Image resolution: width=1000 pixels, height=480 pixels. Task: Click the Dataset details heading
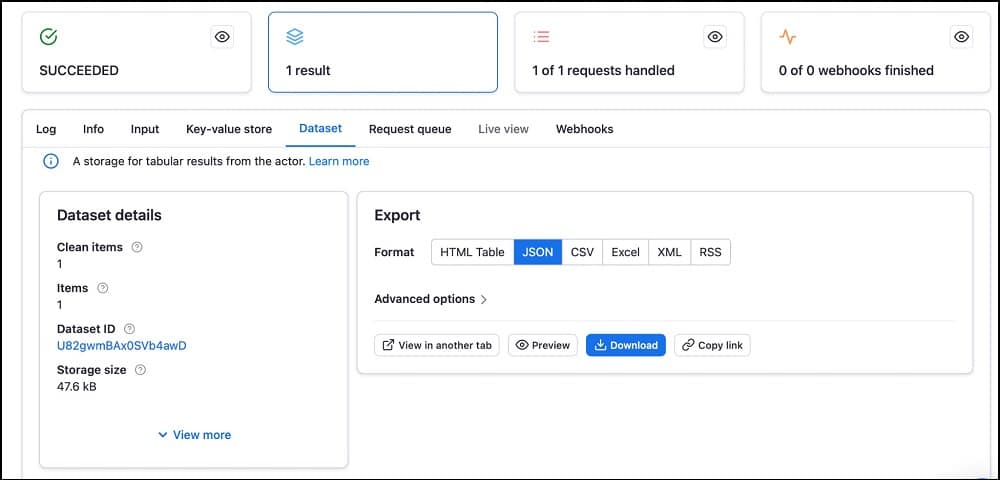tap(109, 215)
